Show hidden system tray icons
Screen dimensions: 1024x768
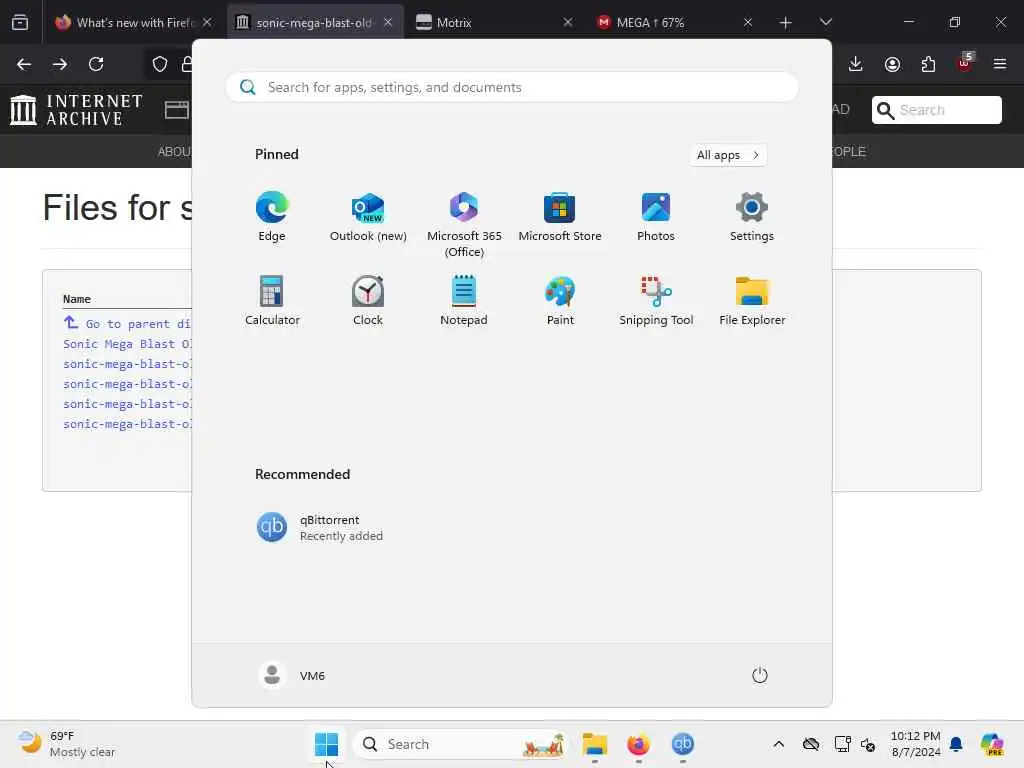778,744
